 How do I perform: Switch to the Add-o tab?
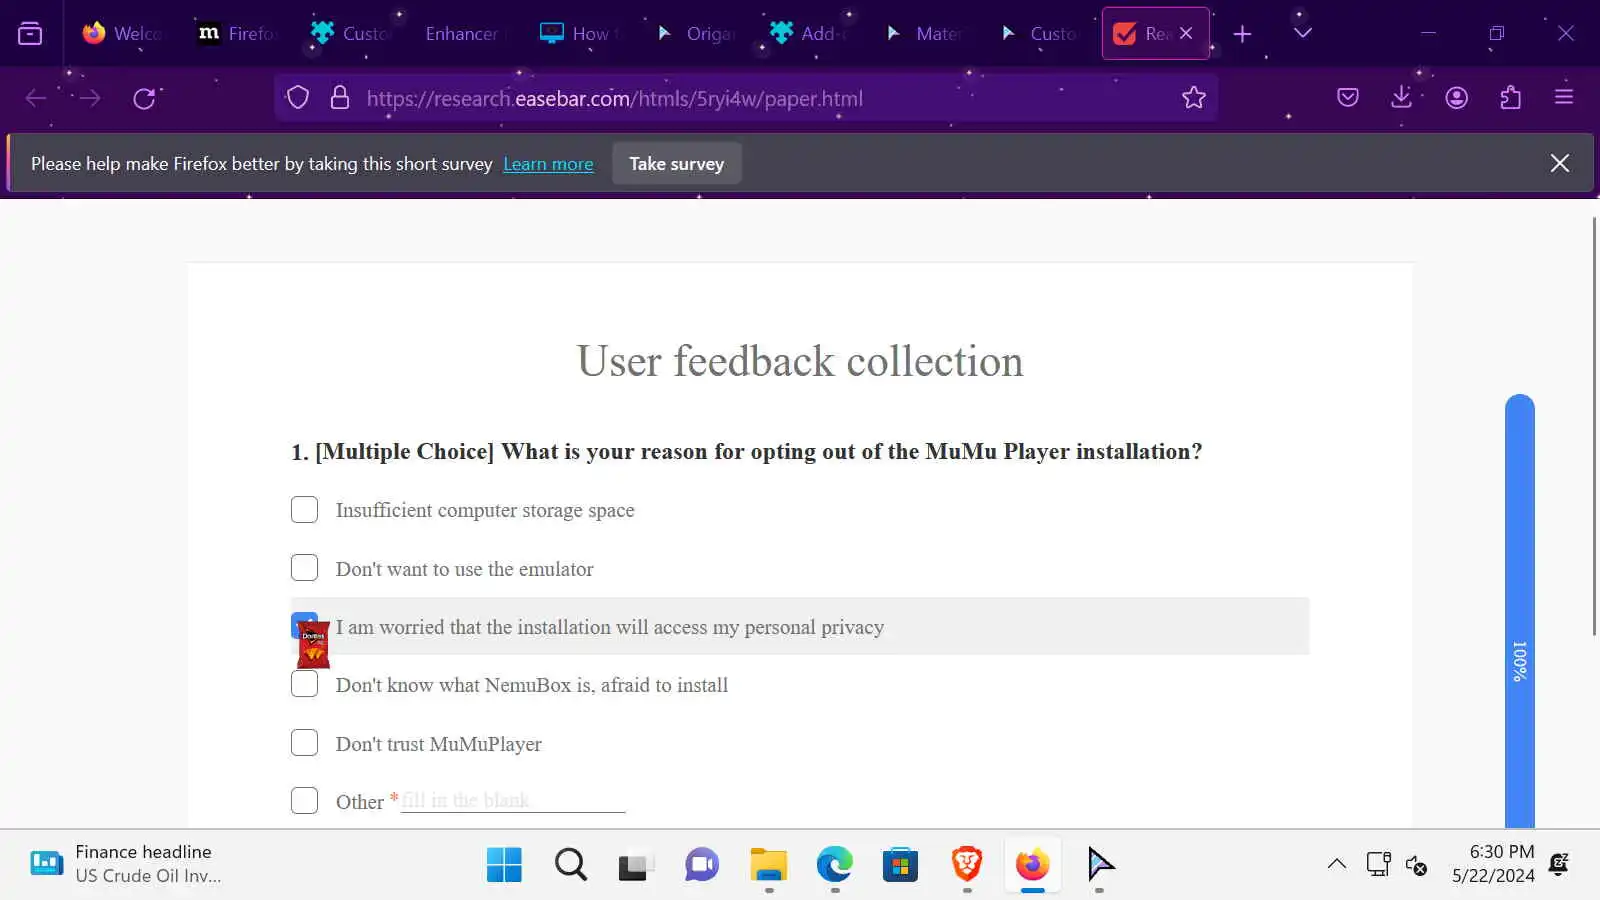click(x=808, y=34)
